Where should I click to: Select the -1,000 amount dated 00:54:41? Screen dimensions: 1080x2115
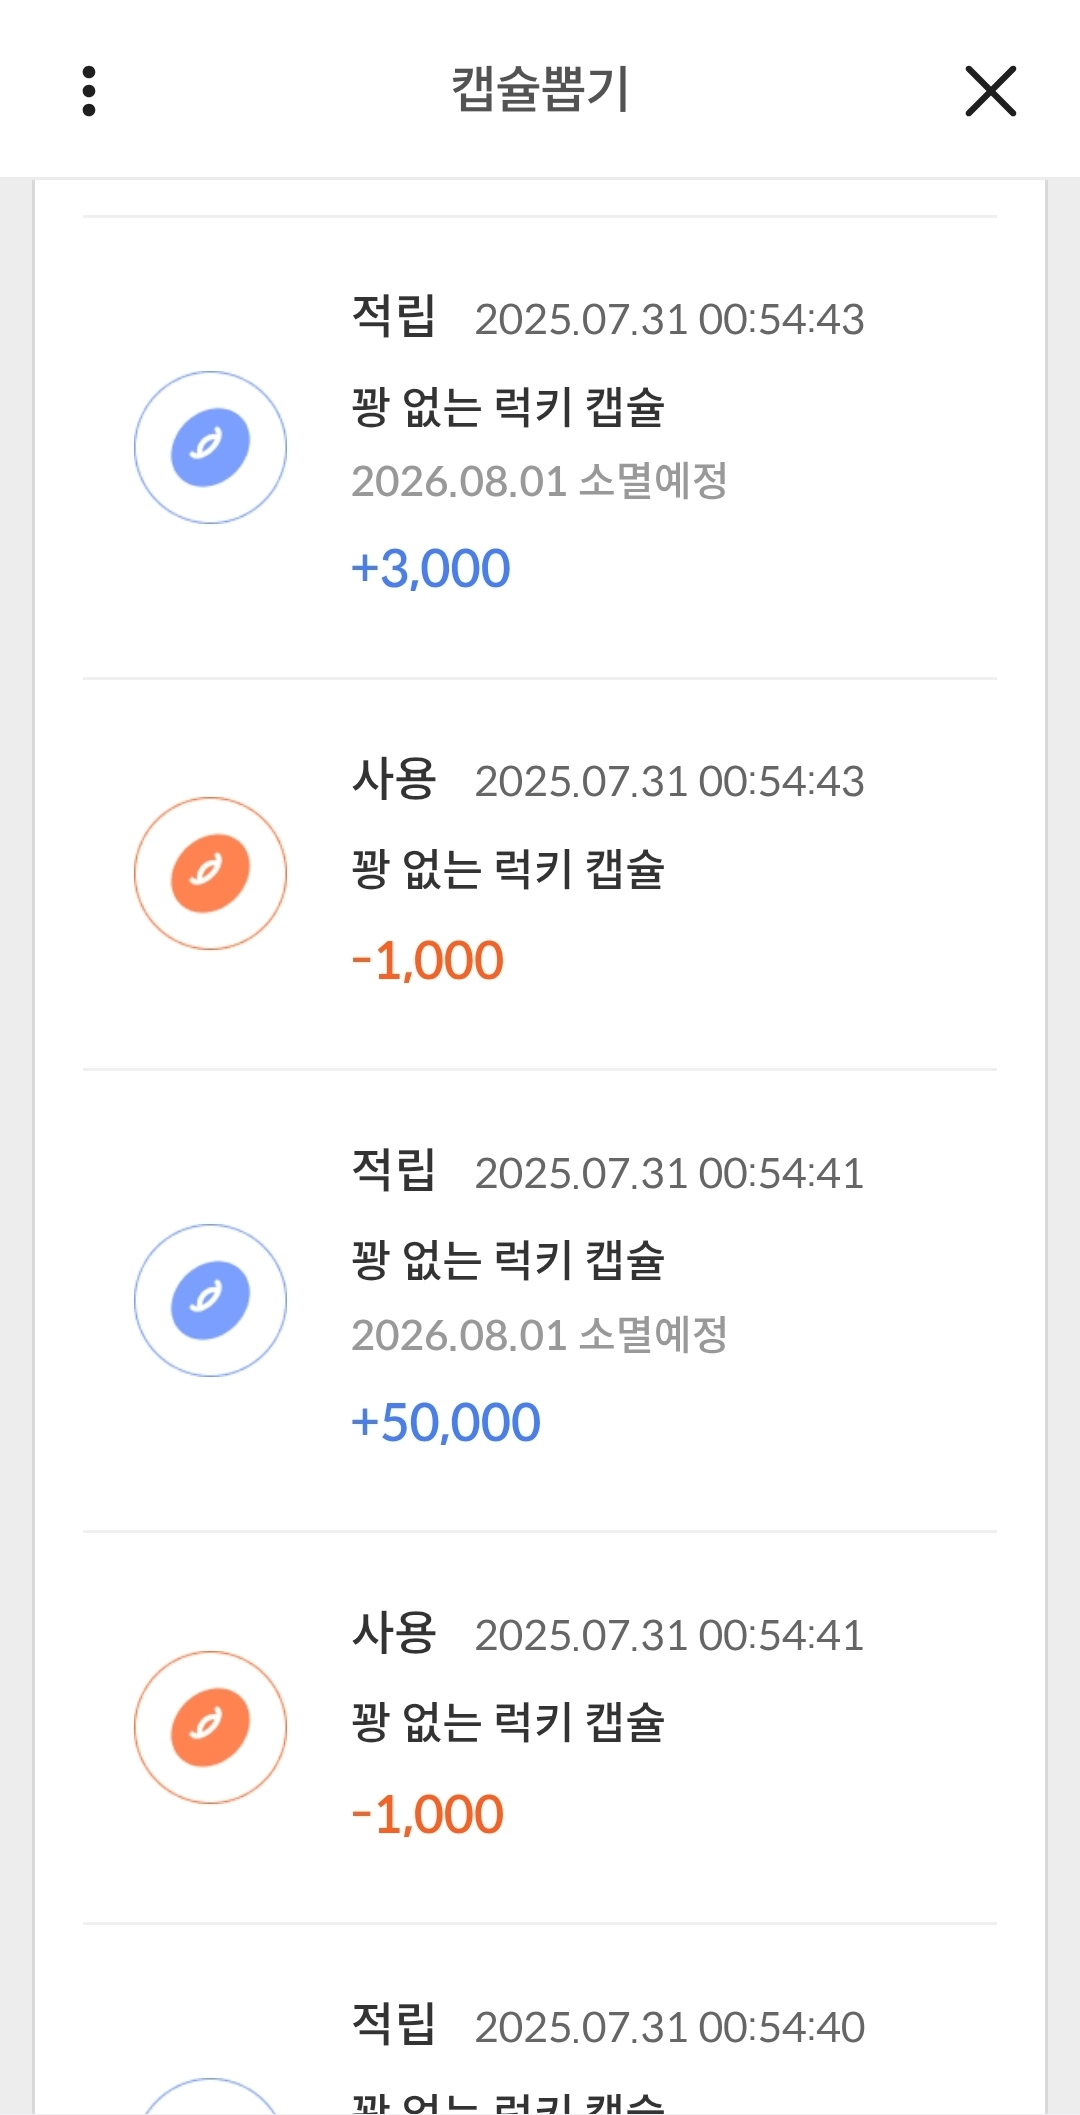pyautogui.click(x=427, y=1815)
